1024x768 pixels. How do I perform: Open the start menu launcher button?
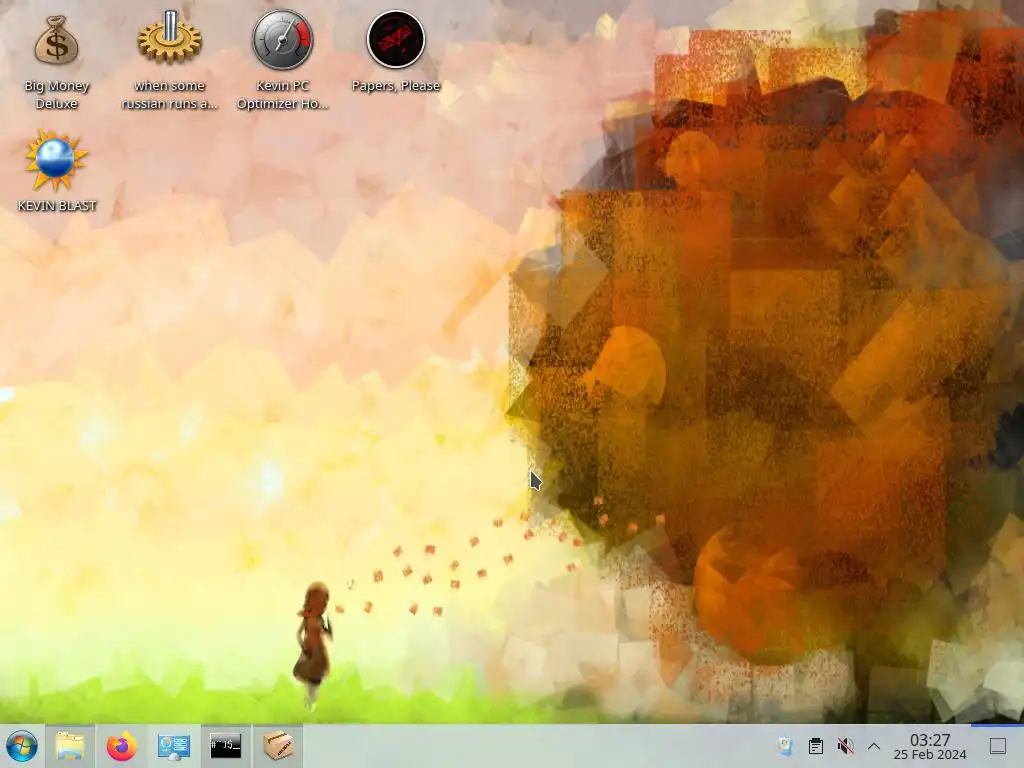22,746
